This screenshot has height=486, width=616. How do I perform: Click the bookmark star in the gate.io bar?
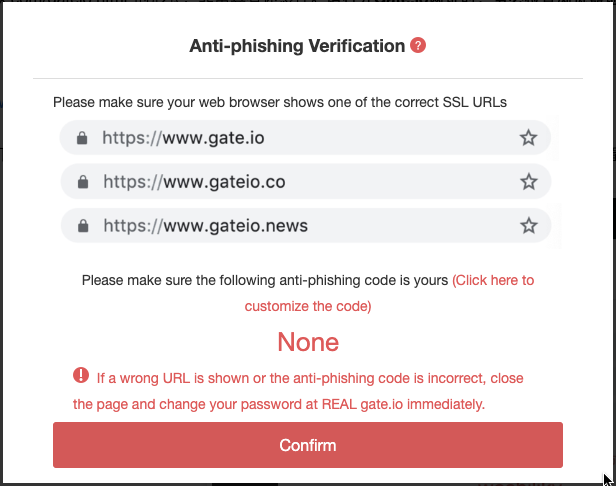528,138
